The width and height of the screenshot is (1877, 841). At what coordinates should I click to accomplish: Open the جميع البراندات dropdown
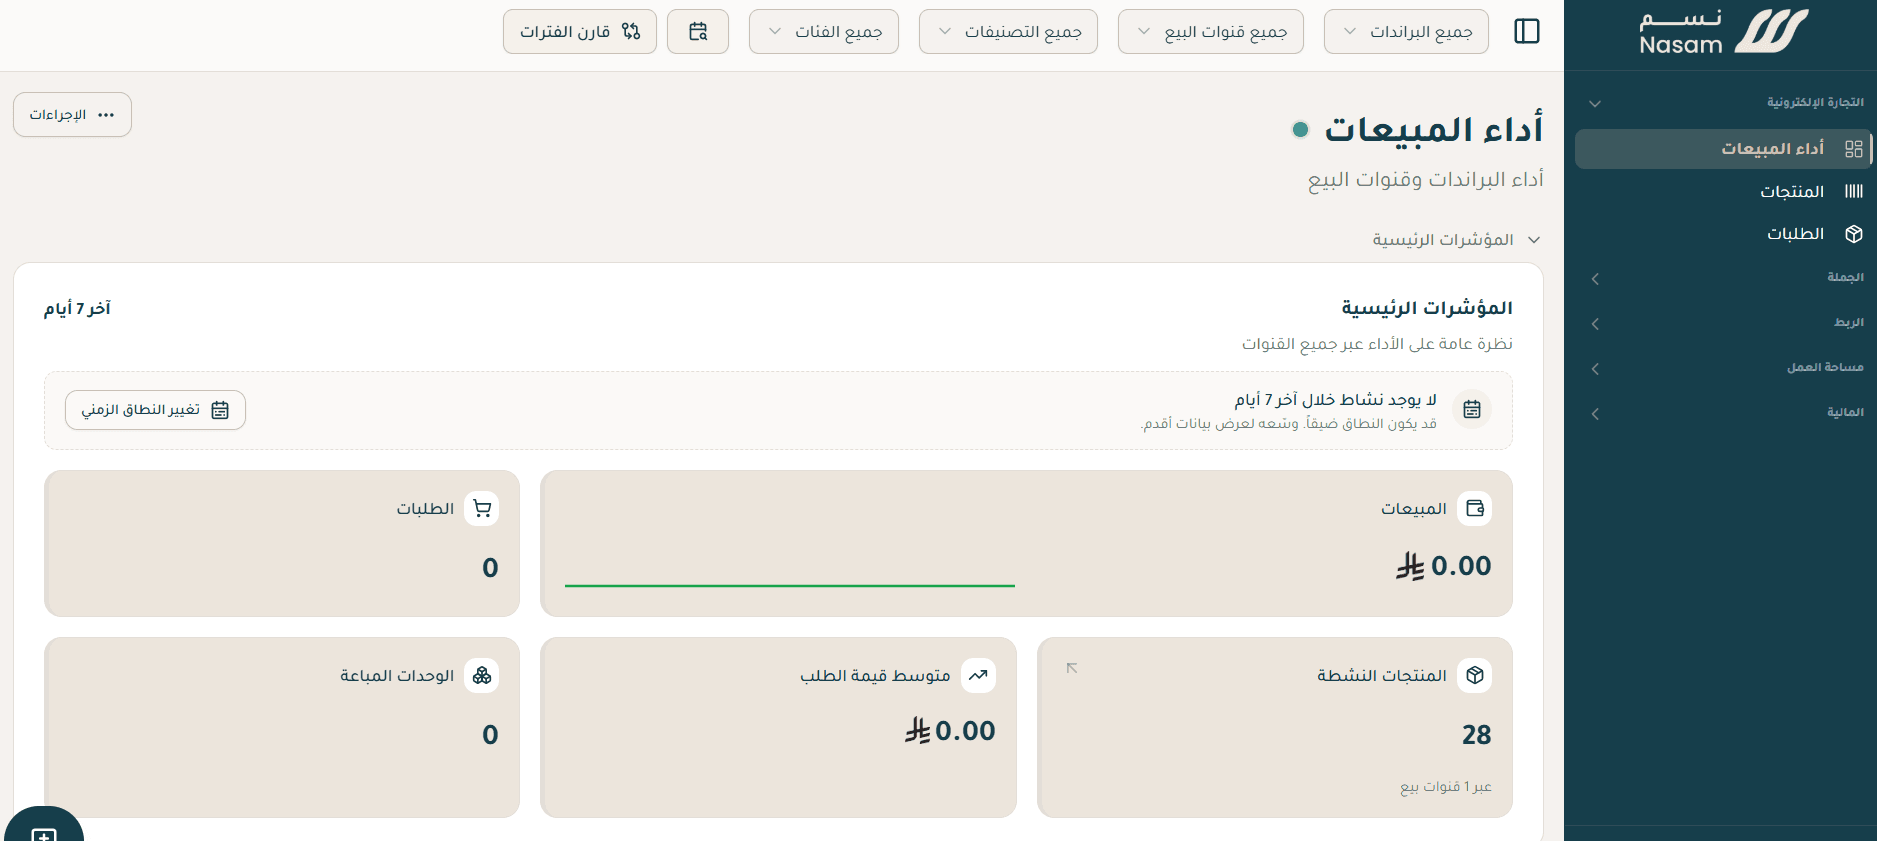coord(1406,31)
